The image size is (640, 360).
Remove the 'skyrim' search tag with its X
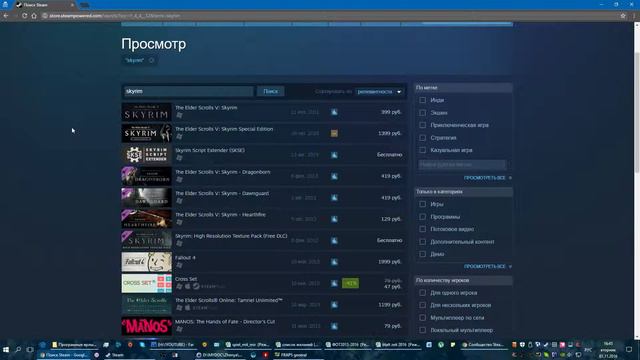(x=151, y=60)
